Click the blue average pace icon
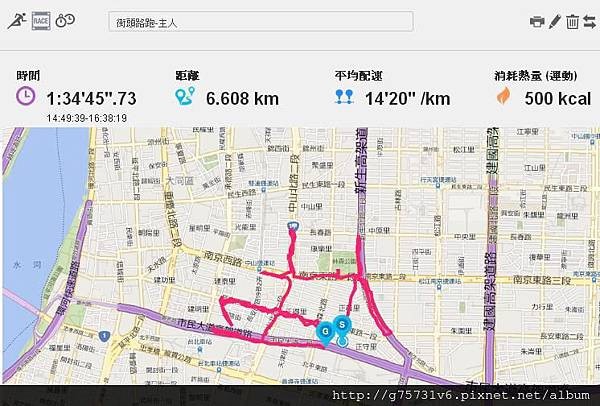This screenshot has height=406, width=600. pyautogui.click(x=344, y=97)
